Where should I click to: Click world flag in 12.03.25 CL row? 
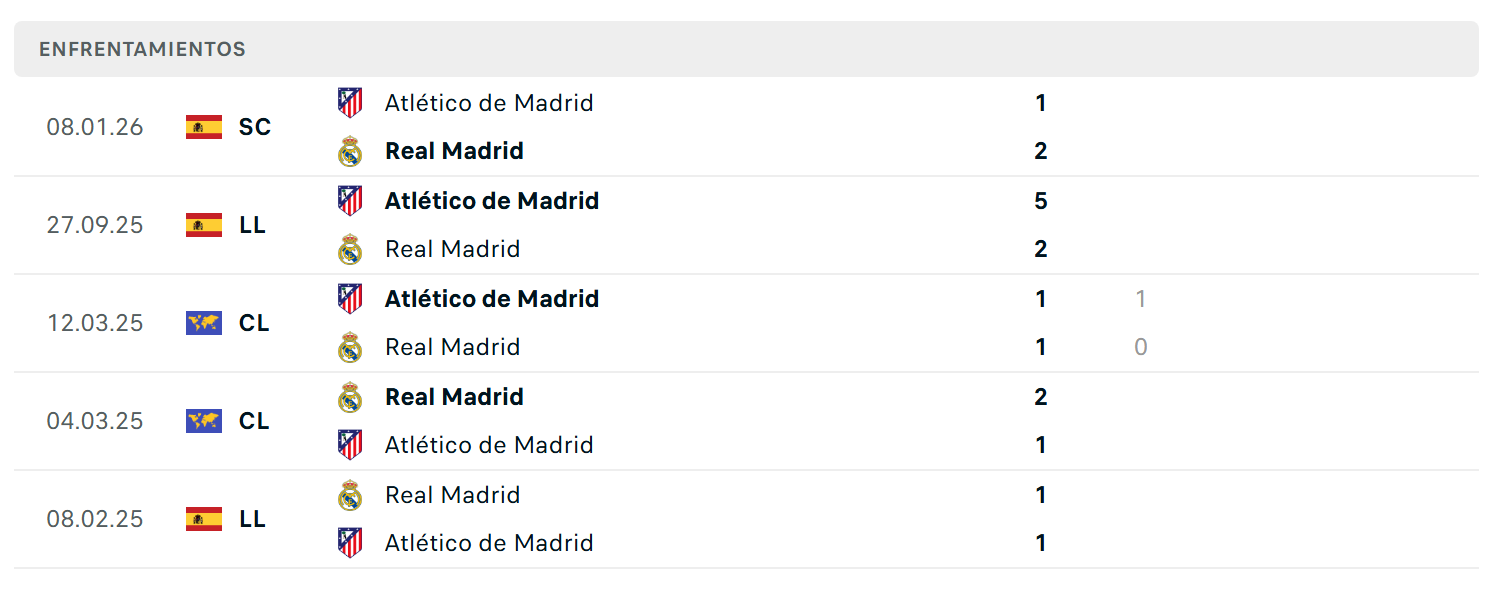(x=204, y=323)
